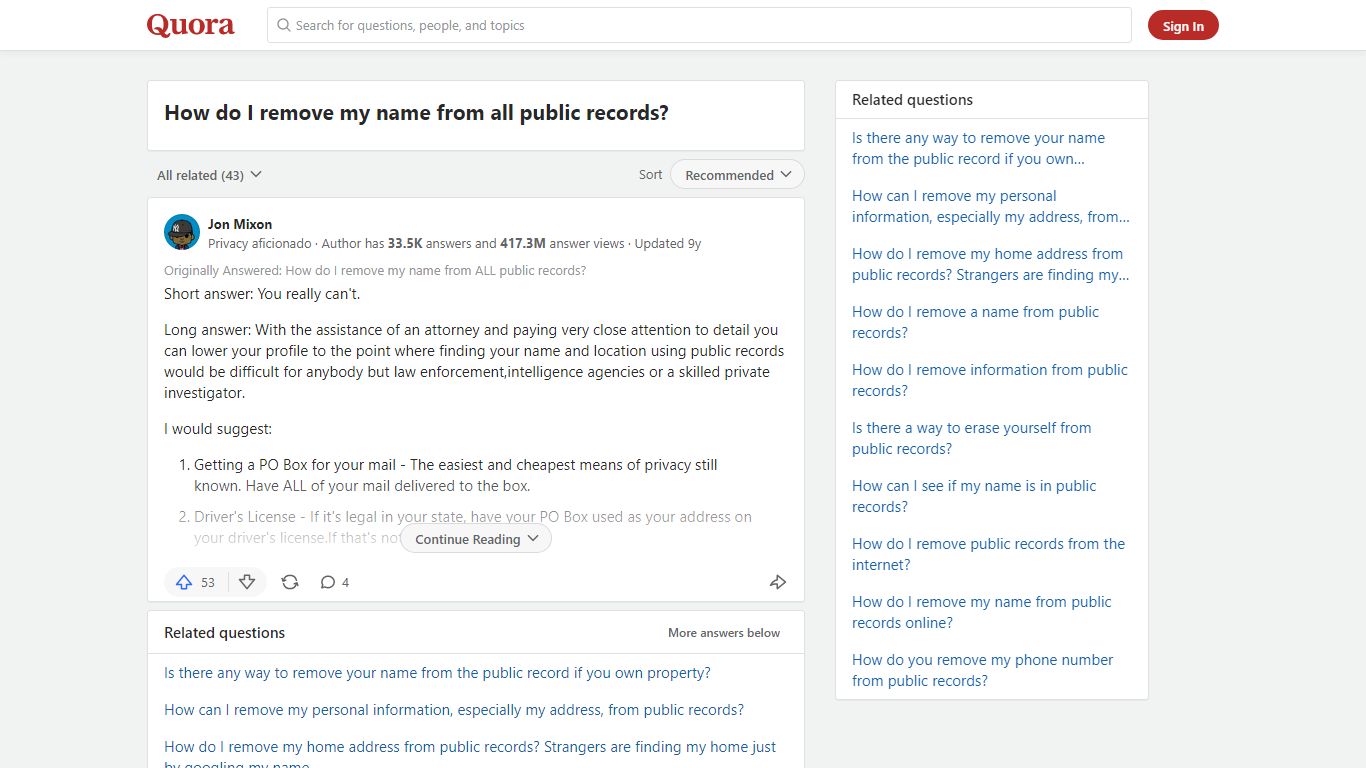Open lower link 'especially my address, from public records?'
Screen dimensions: 1366x768
click(454, 710)
